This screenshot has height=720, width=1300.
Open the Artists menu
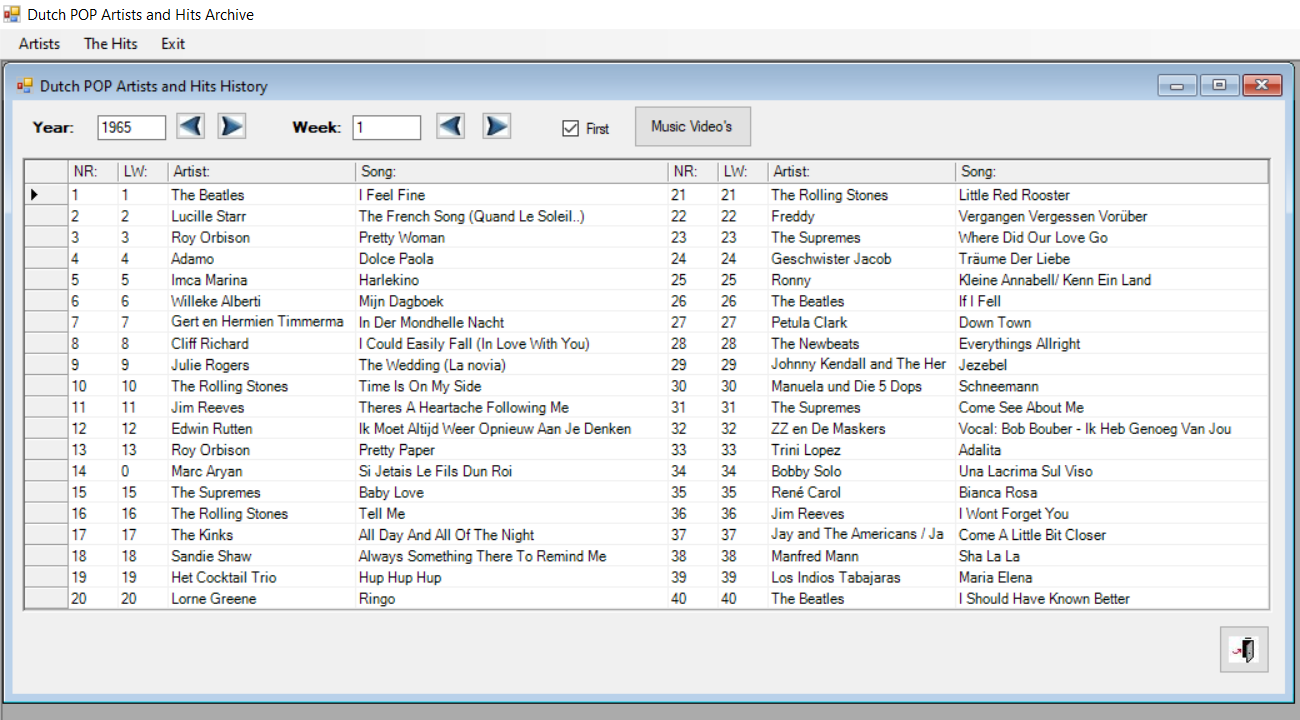[39, 44]
